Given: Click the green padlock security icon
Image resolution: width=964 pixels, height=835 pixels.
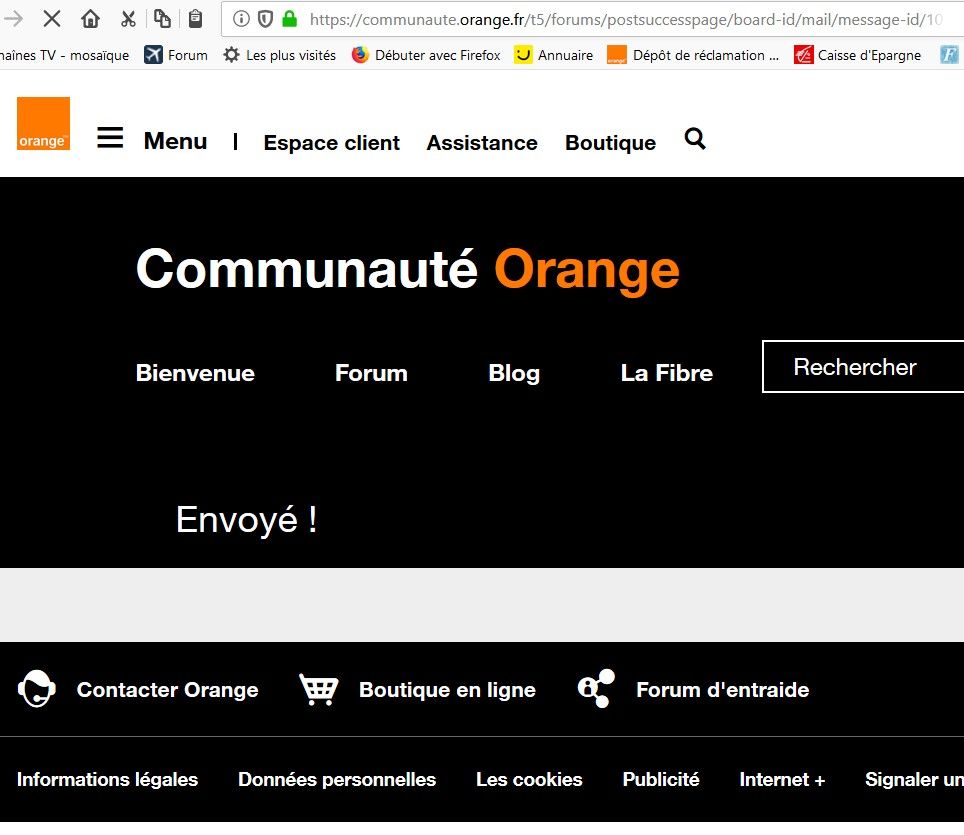Looking at the screenshot, I should click(290, 19).
